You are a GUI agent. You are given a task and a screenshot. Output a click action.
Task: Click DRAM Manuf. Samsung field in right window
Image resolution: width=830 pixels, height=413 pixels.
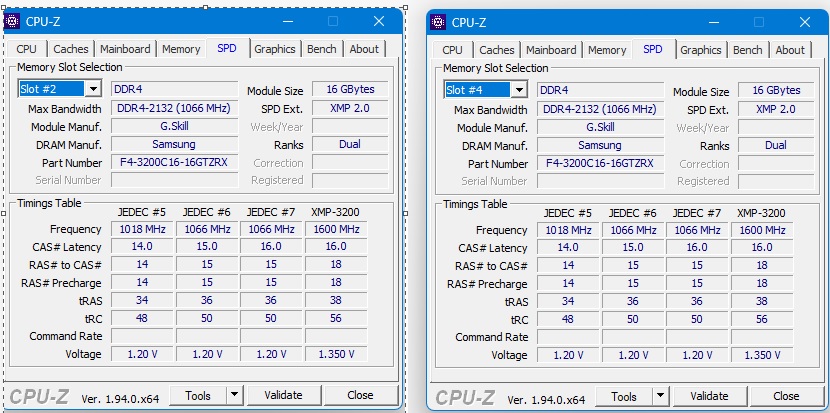pyautogui.click(x=600, y=145)
